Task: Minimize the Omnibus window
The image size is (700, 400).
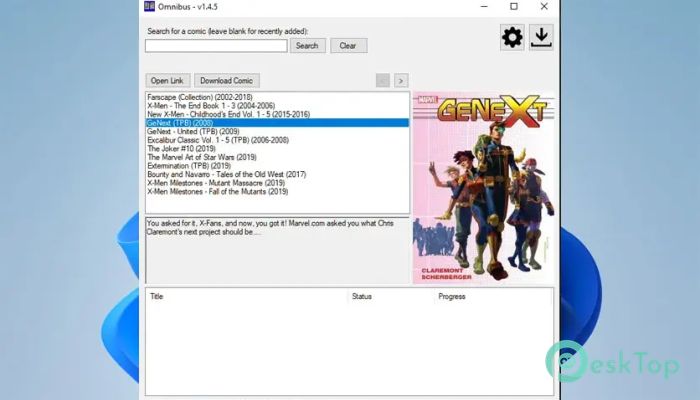Action: [x=486, y=7]
